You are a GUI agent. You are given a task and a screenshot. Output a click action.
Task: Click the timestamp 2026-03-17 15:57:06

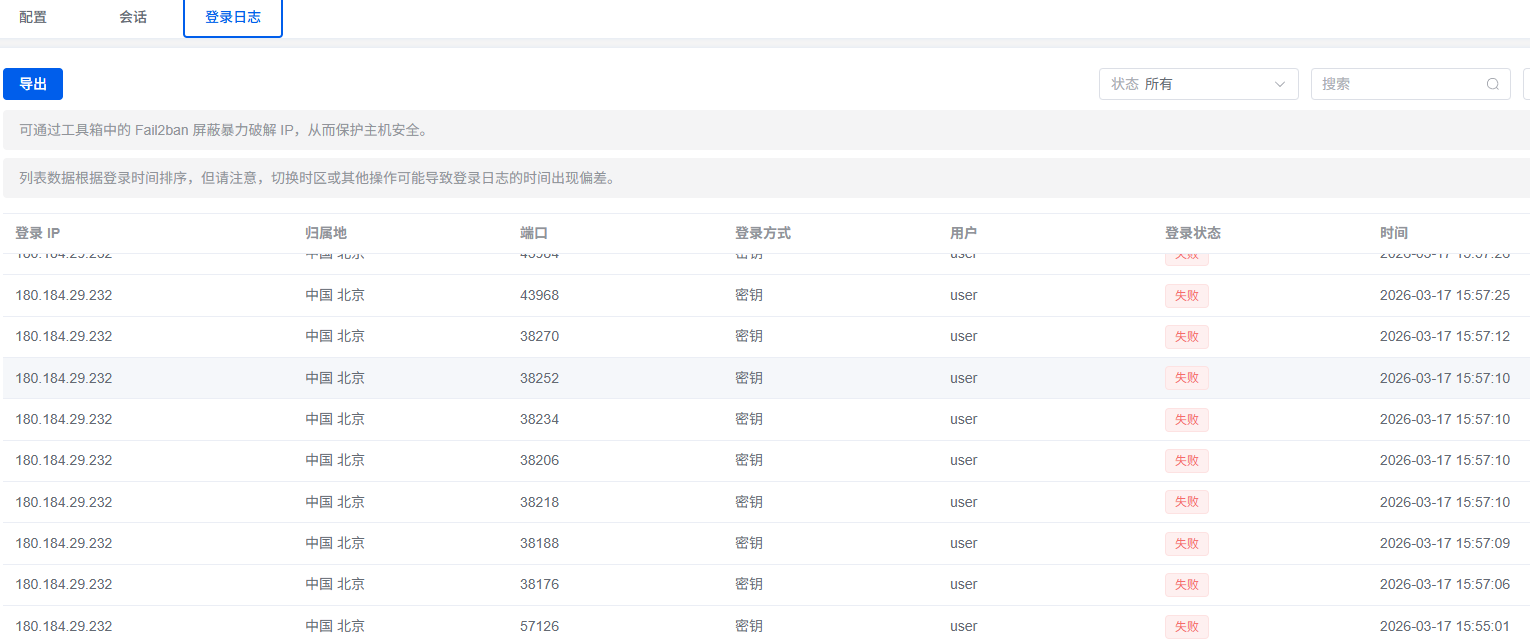click(x=1444, y=584)
